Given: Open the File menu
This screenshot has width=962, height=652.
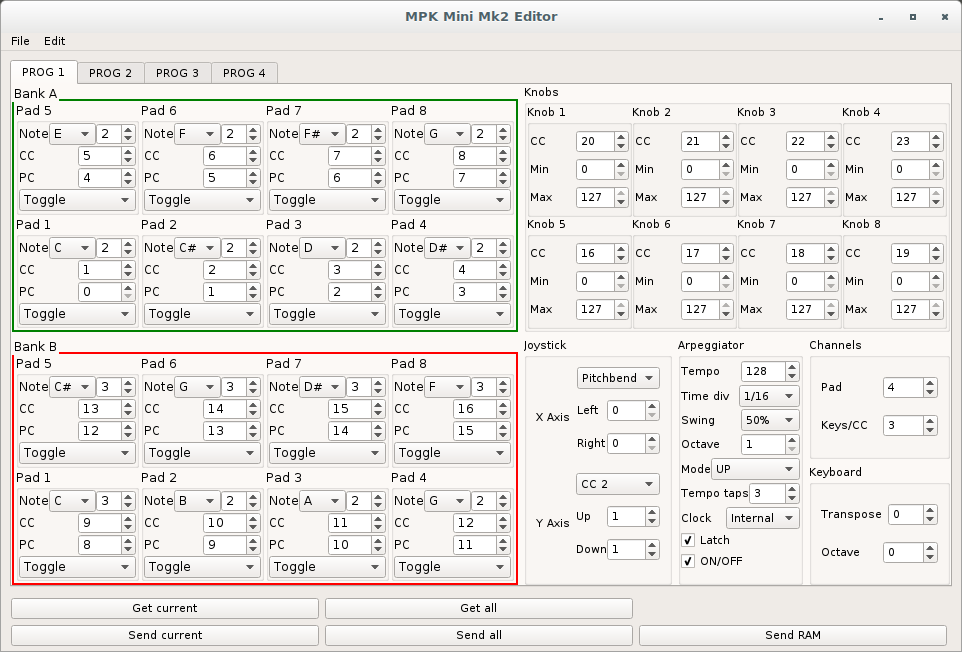Looking at the screenshot, I should pos(20,41).
